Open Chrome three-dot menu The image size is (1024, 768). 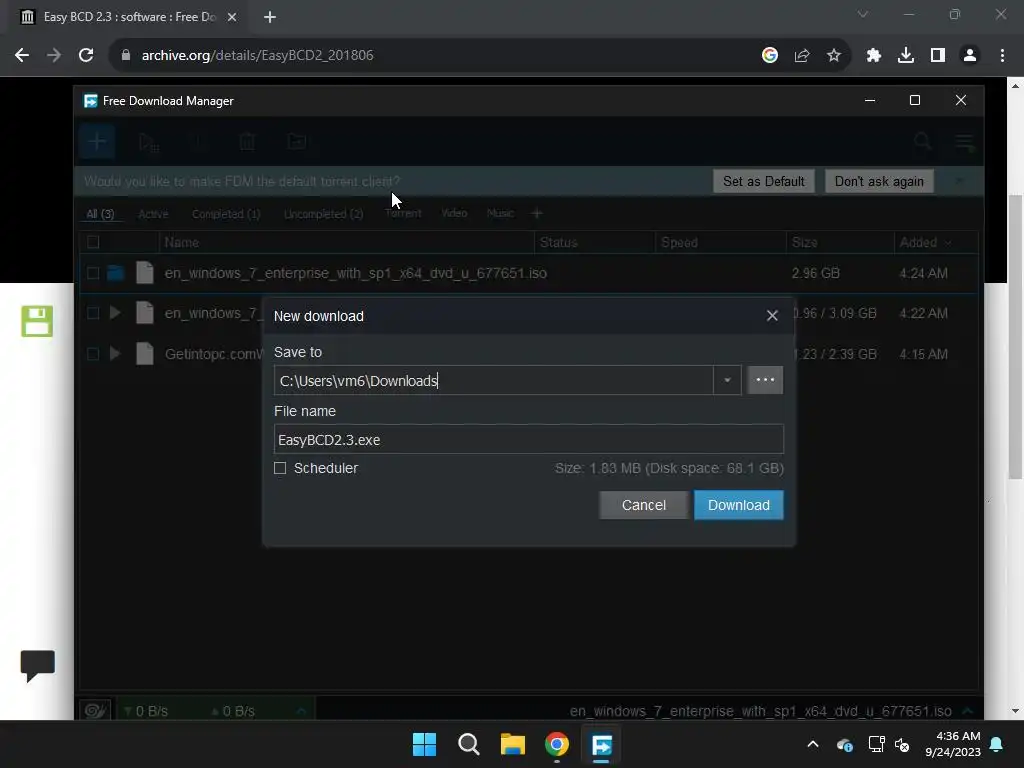(x=1002, y=56)
